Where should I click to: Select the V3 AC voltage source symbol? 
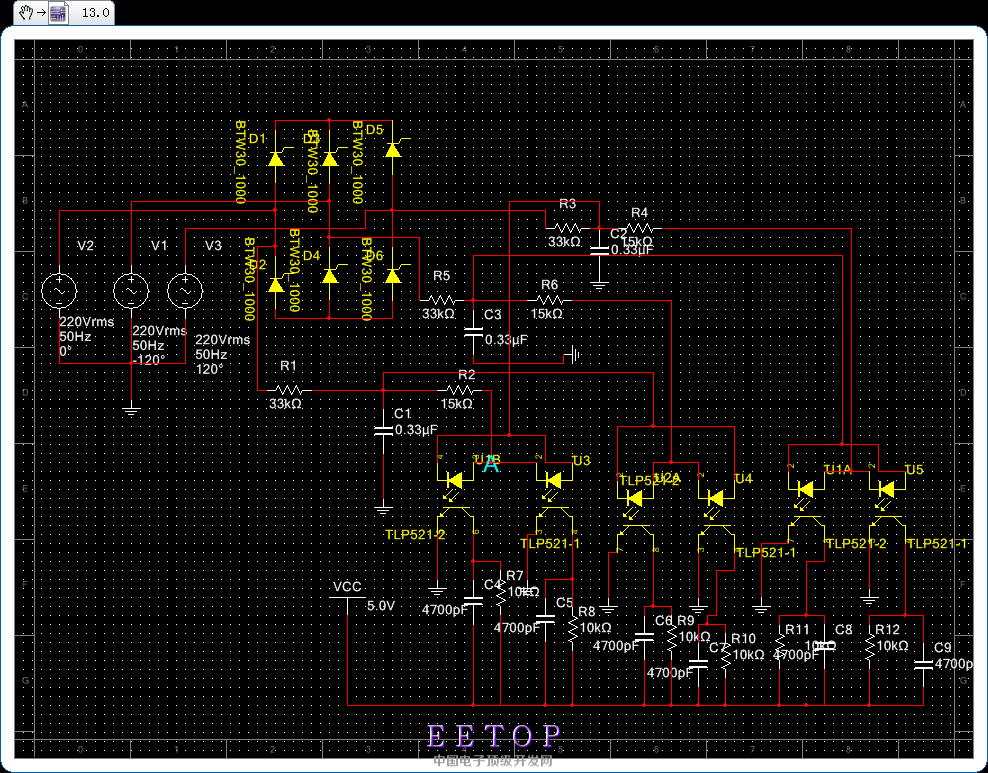pos(185,290)
